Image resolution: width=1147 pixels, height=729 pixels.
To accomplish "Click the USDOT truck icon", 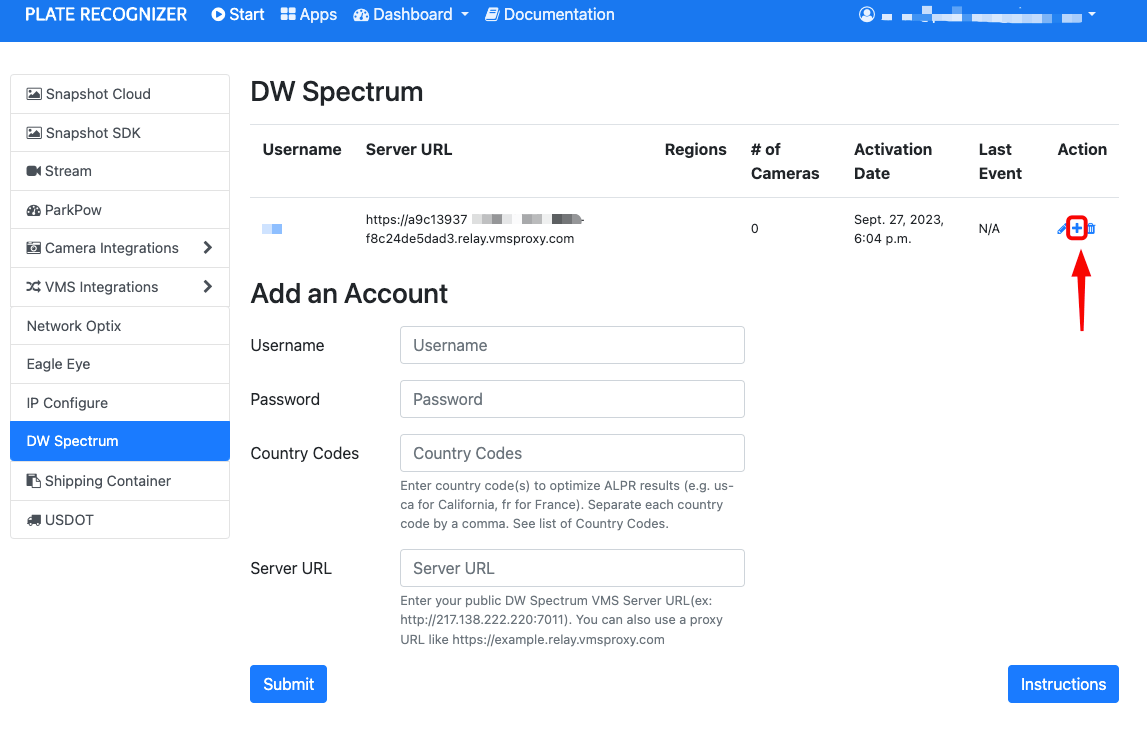I will 36,519.
